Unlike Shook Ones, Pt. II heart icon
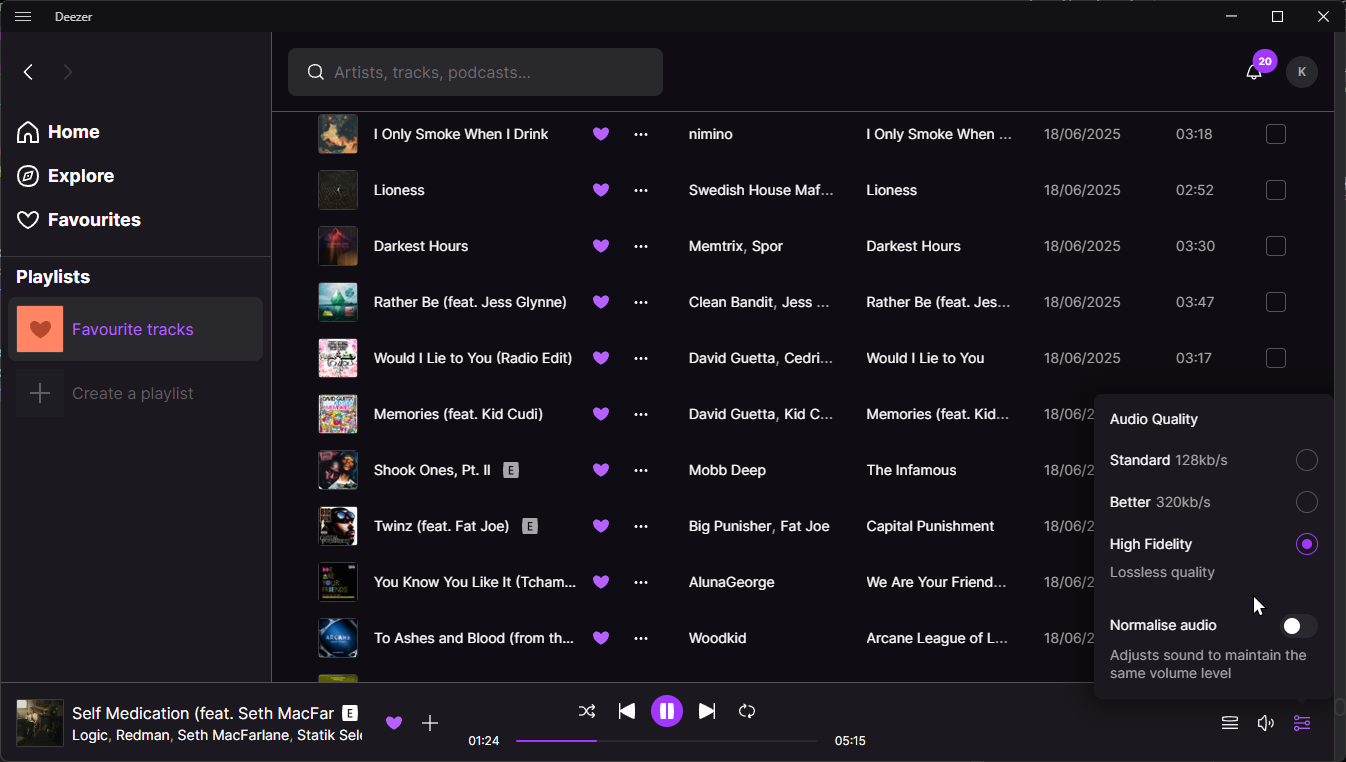The height and width of the screenshot is (762, 1346). (x=601, y=470)
